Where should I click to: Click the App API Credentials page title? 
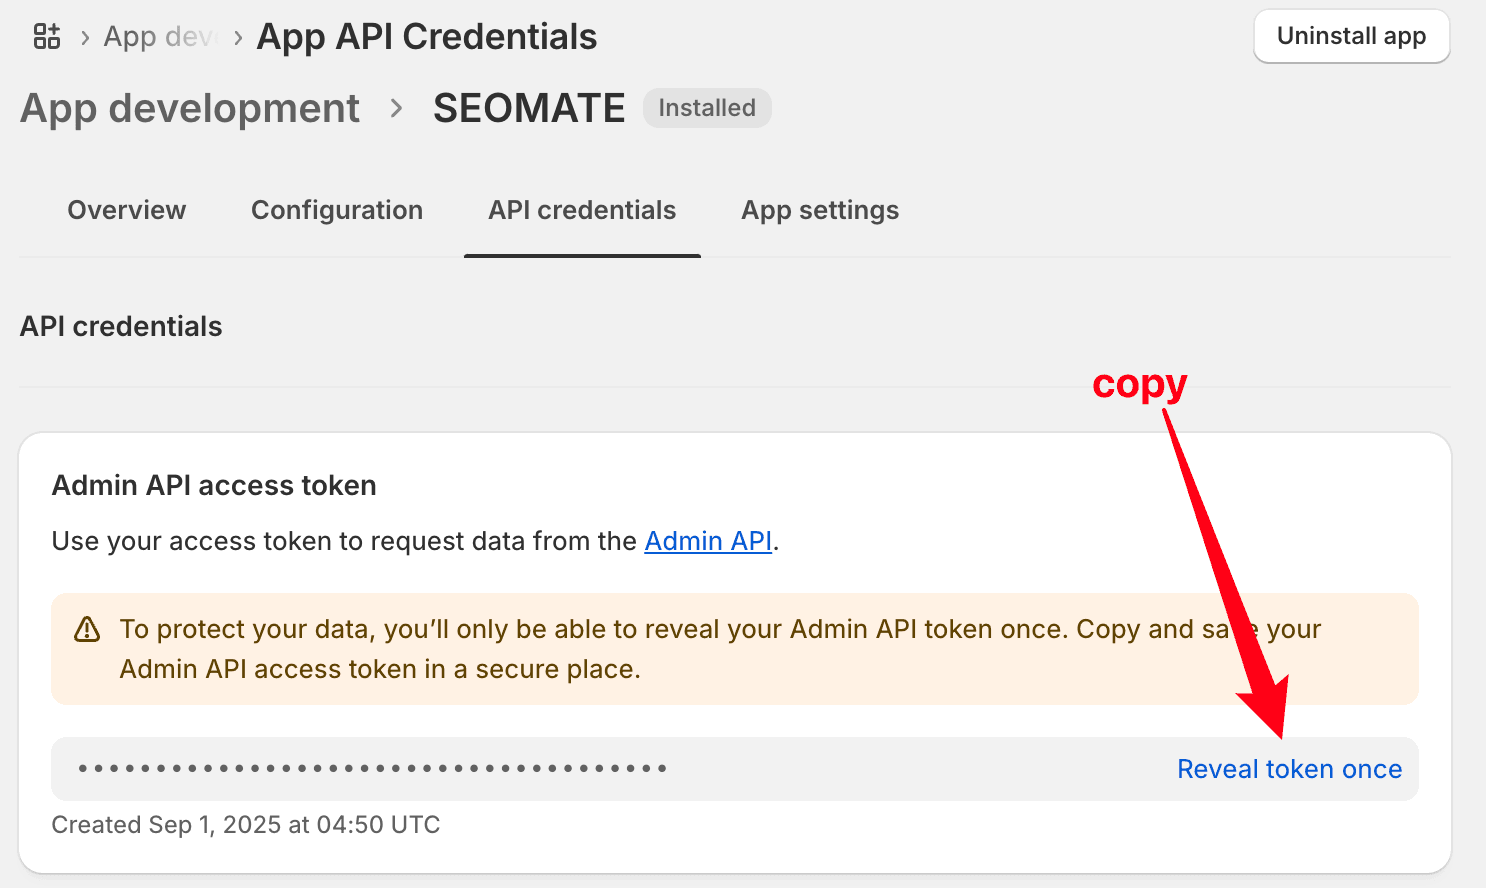[x=427, y=37]
